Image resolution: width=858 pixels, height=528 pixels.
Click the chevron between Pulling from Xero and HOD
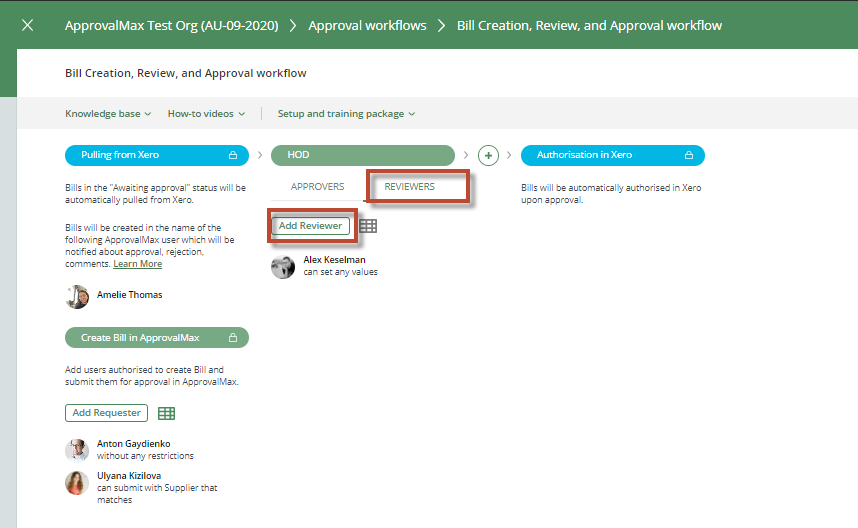point(260,155)
